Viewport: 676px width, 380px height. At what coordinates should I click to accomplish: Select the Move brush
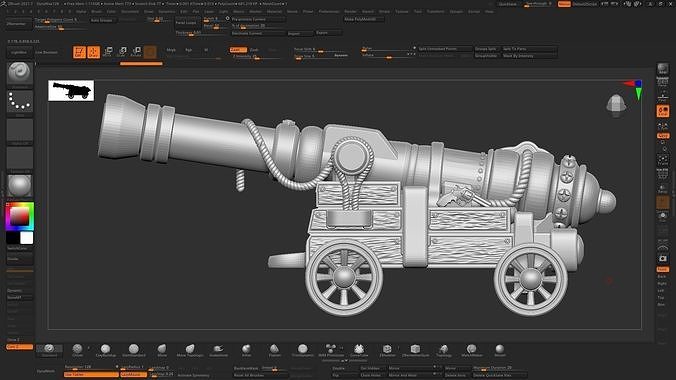pos(162,350)
